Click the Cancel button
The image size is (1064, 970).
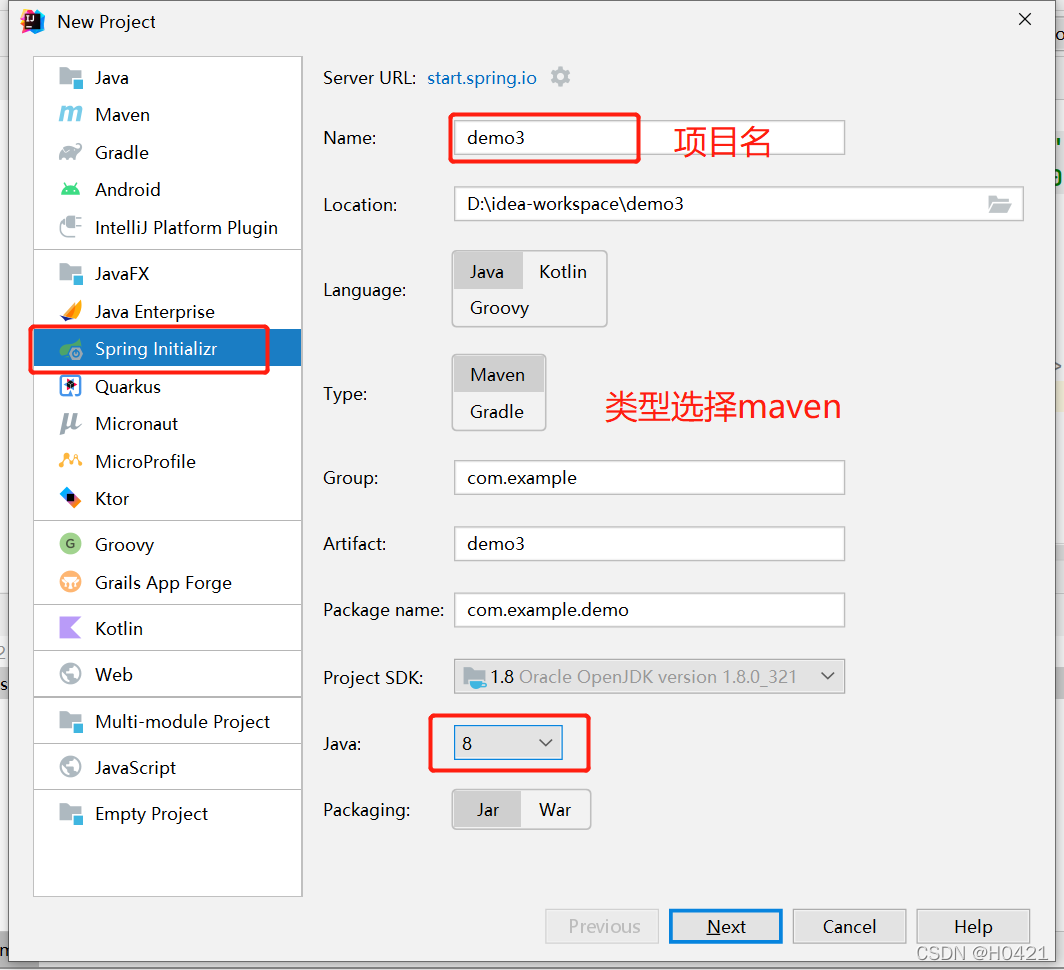point(850,927)
